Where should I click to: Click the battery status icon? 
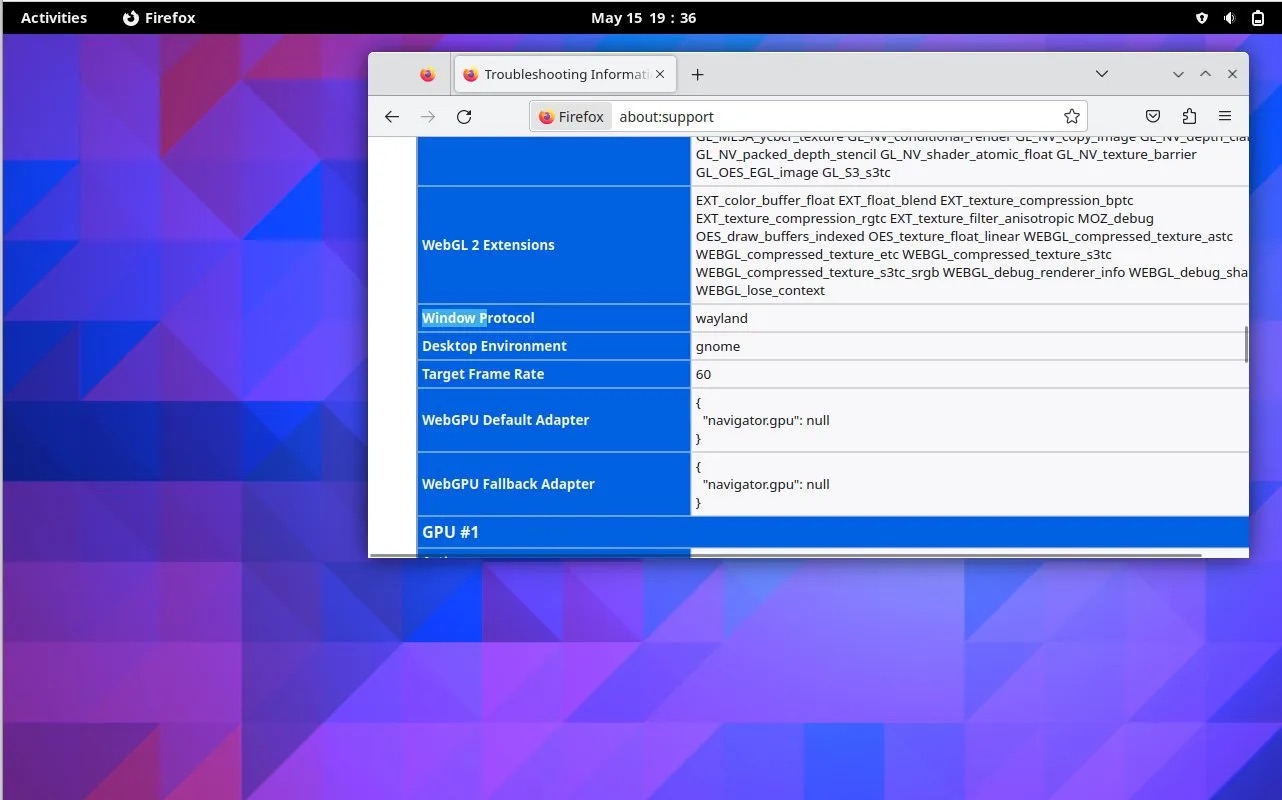point(1257,17)
